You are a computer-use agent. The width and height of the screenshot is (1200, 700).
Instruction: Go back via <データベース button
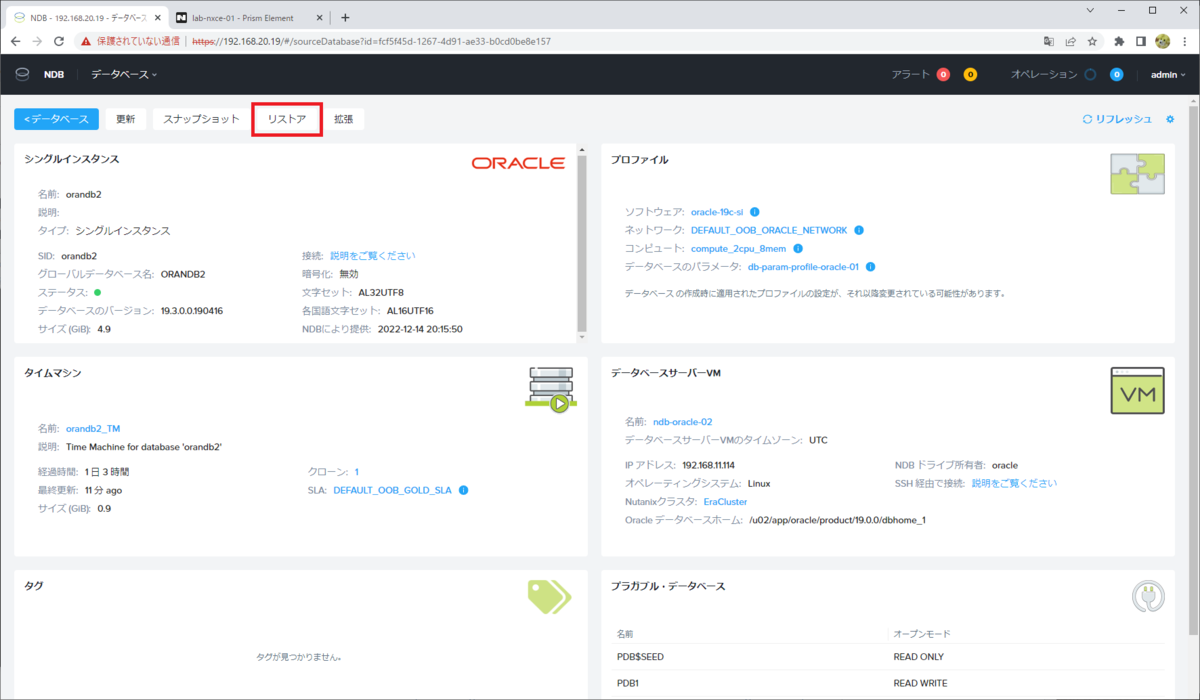coord(56,119)
